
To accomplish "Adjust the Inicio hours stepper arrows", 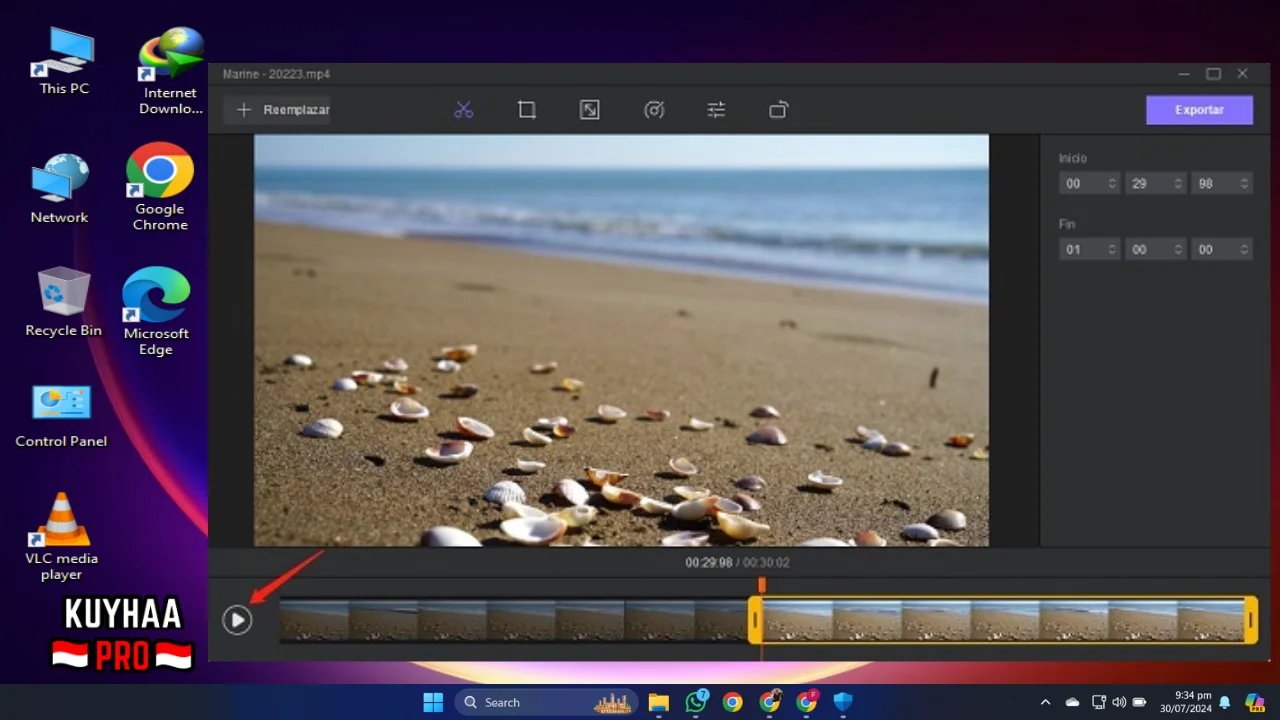I will (x=1111, y=184).
